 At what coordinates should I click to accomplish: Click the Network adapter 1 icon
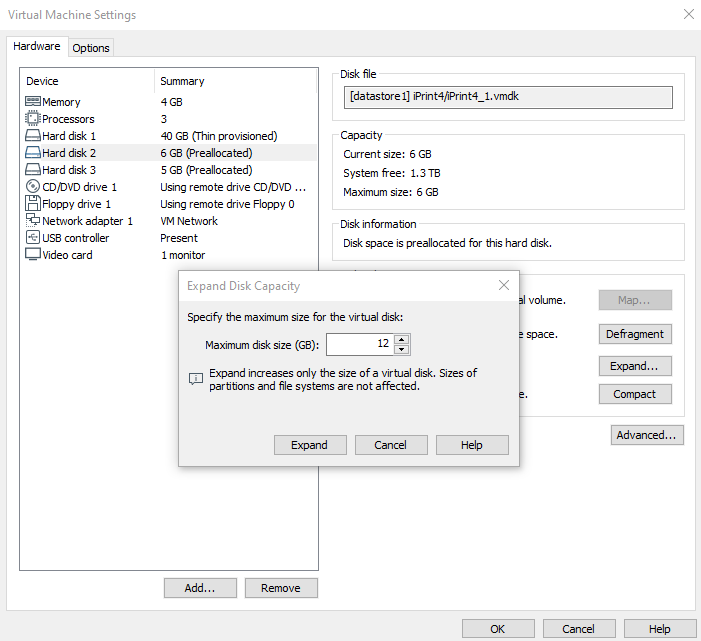tap(33, 221)
